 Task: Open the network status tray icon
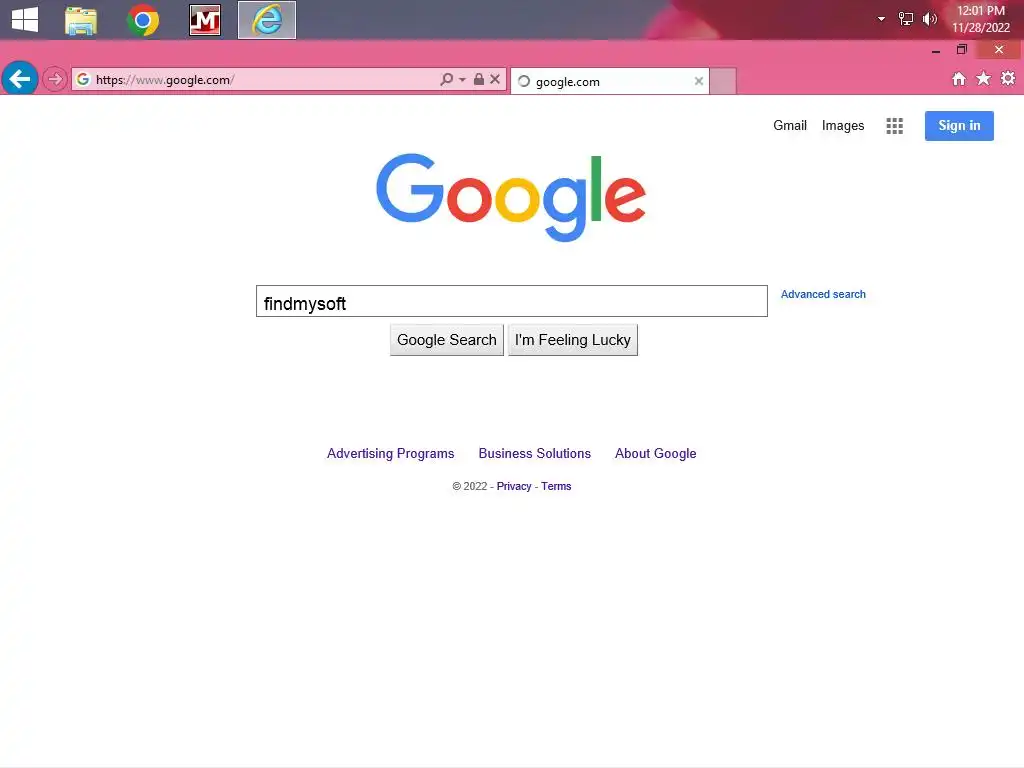[x=906, y=19]
